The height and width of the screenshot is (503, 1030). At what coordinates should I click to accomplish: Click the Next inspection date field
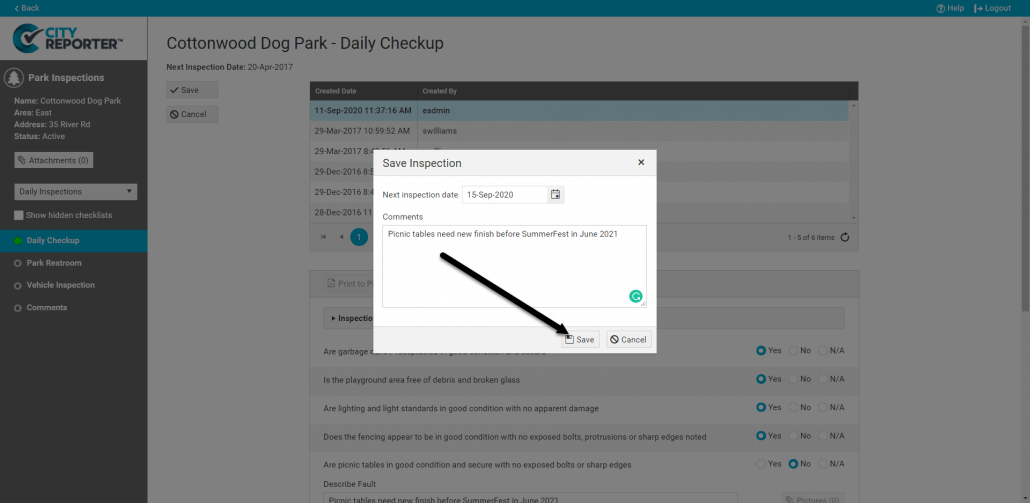(x=505, y=194)
